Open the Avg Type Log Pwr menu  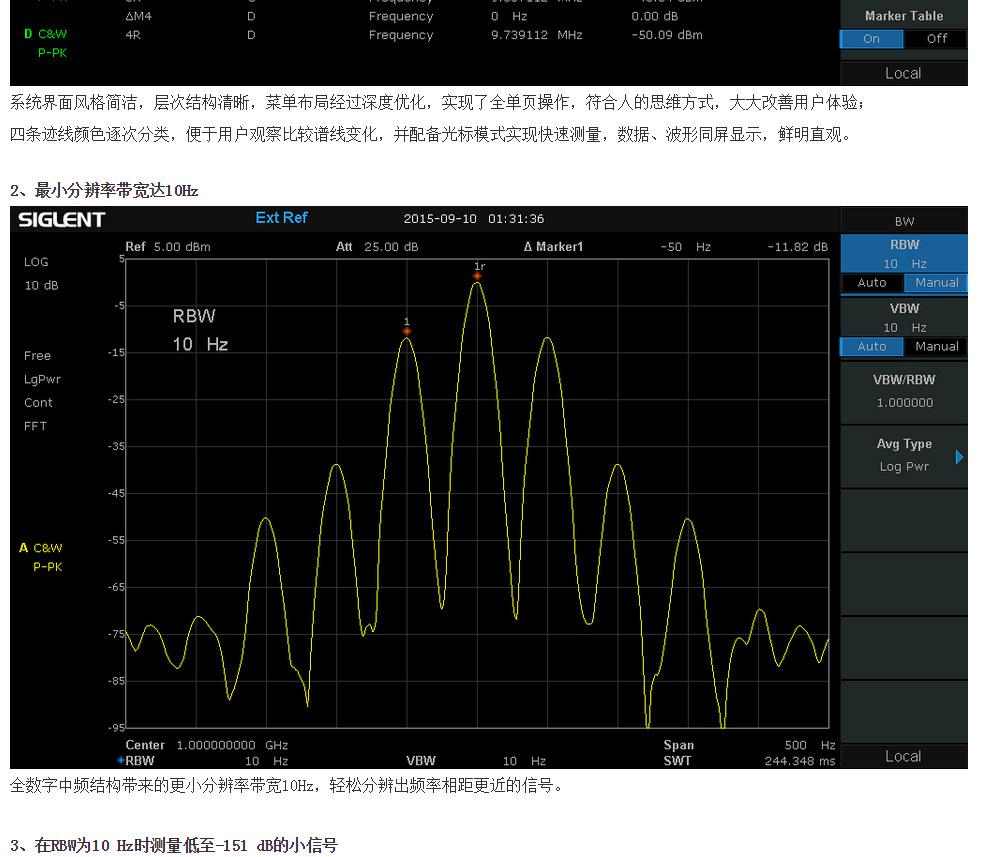pyautogui.click(x=903, y=455)
